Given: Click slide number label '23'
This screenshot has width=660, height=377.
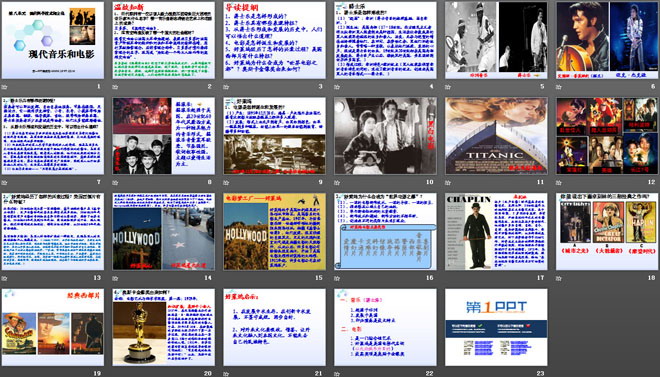Looking at the screenshot, I should tap(540, 373).
